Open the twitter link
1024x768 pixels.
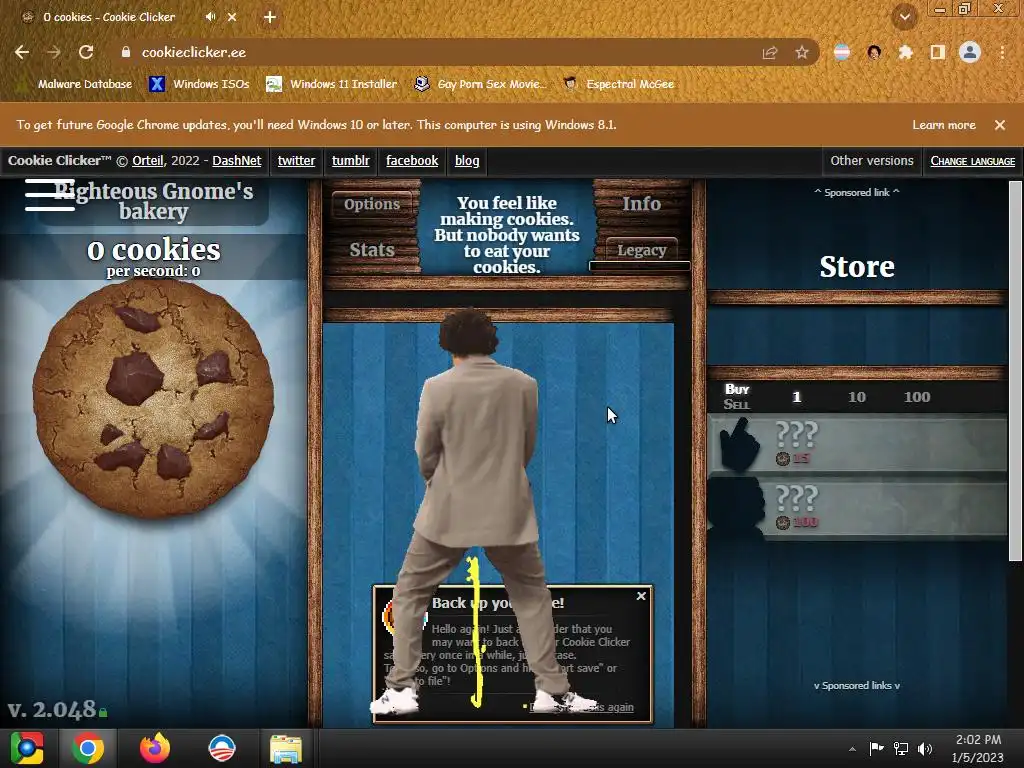click(296, 161)
